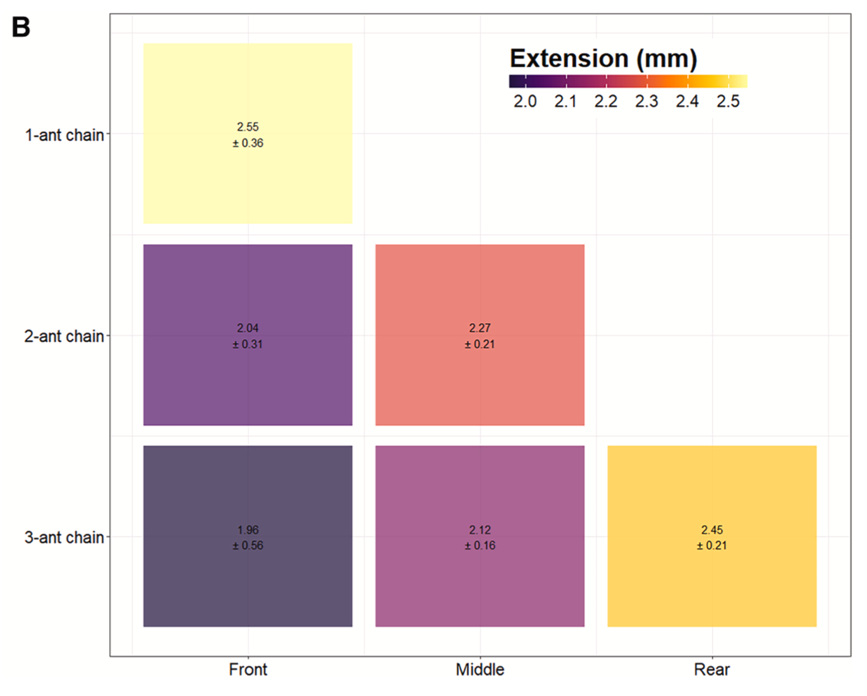Image resolution: width=867 pixels, height=696 pixels.
Task: Click the Extension color gradient bar
Action: (628, 82)
